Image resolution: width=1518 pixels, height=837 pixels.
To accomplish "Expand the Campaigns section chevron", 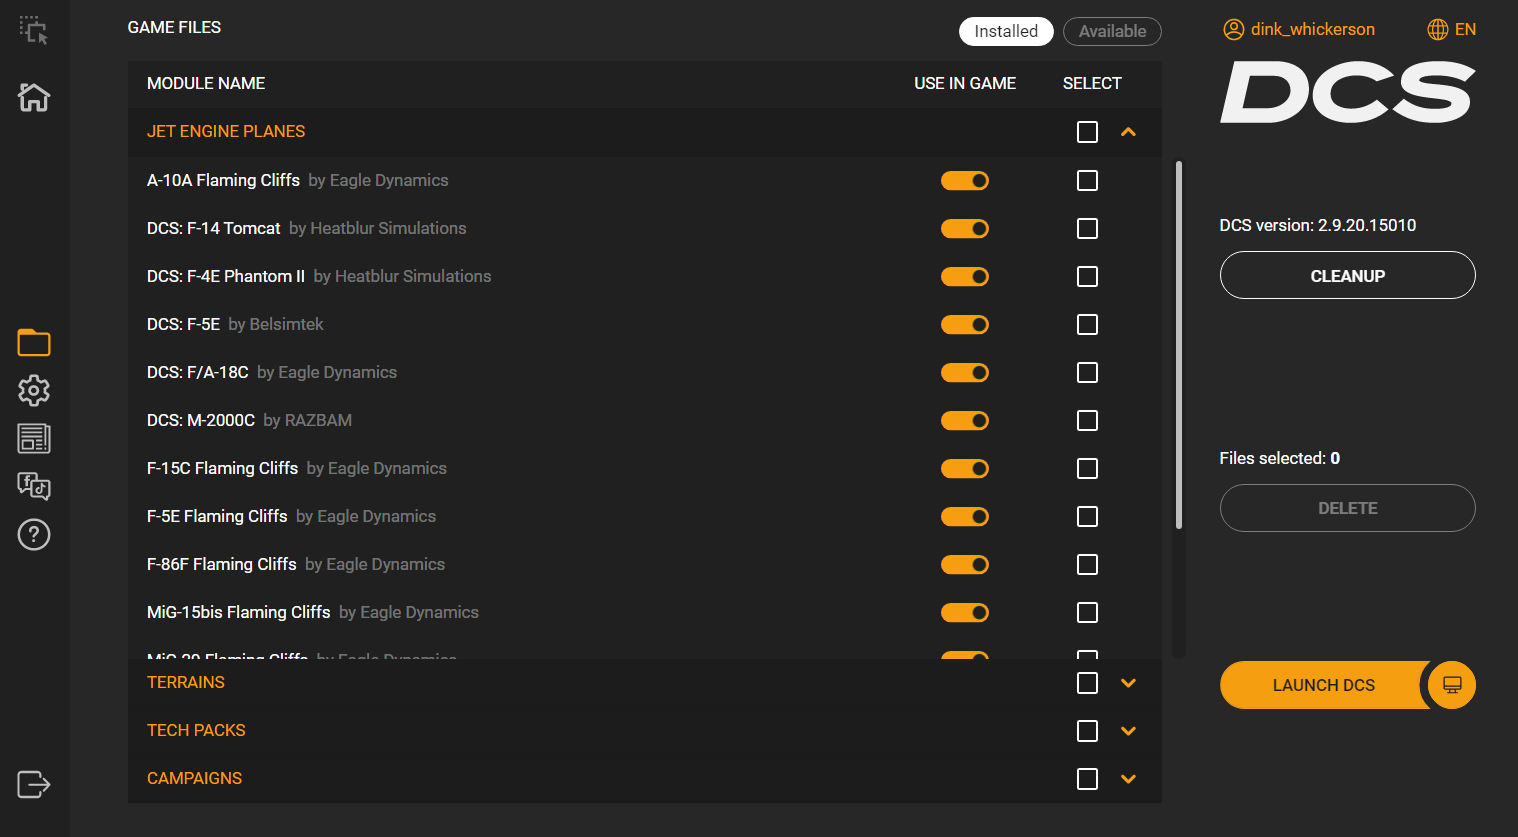I will point(1128,779).
